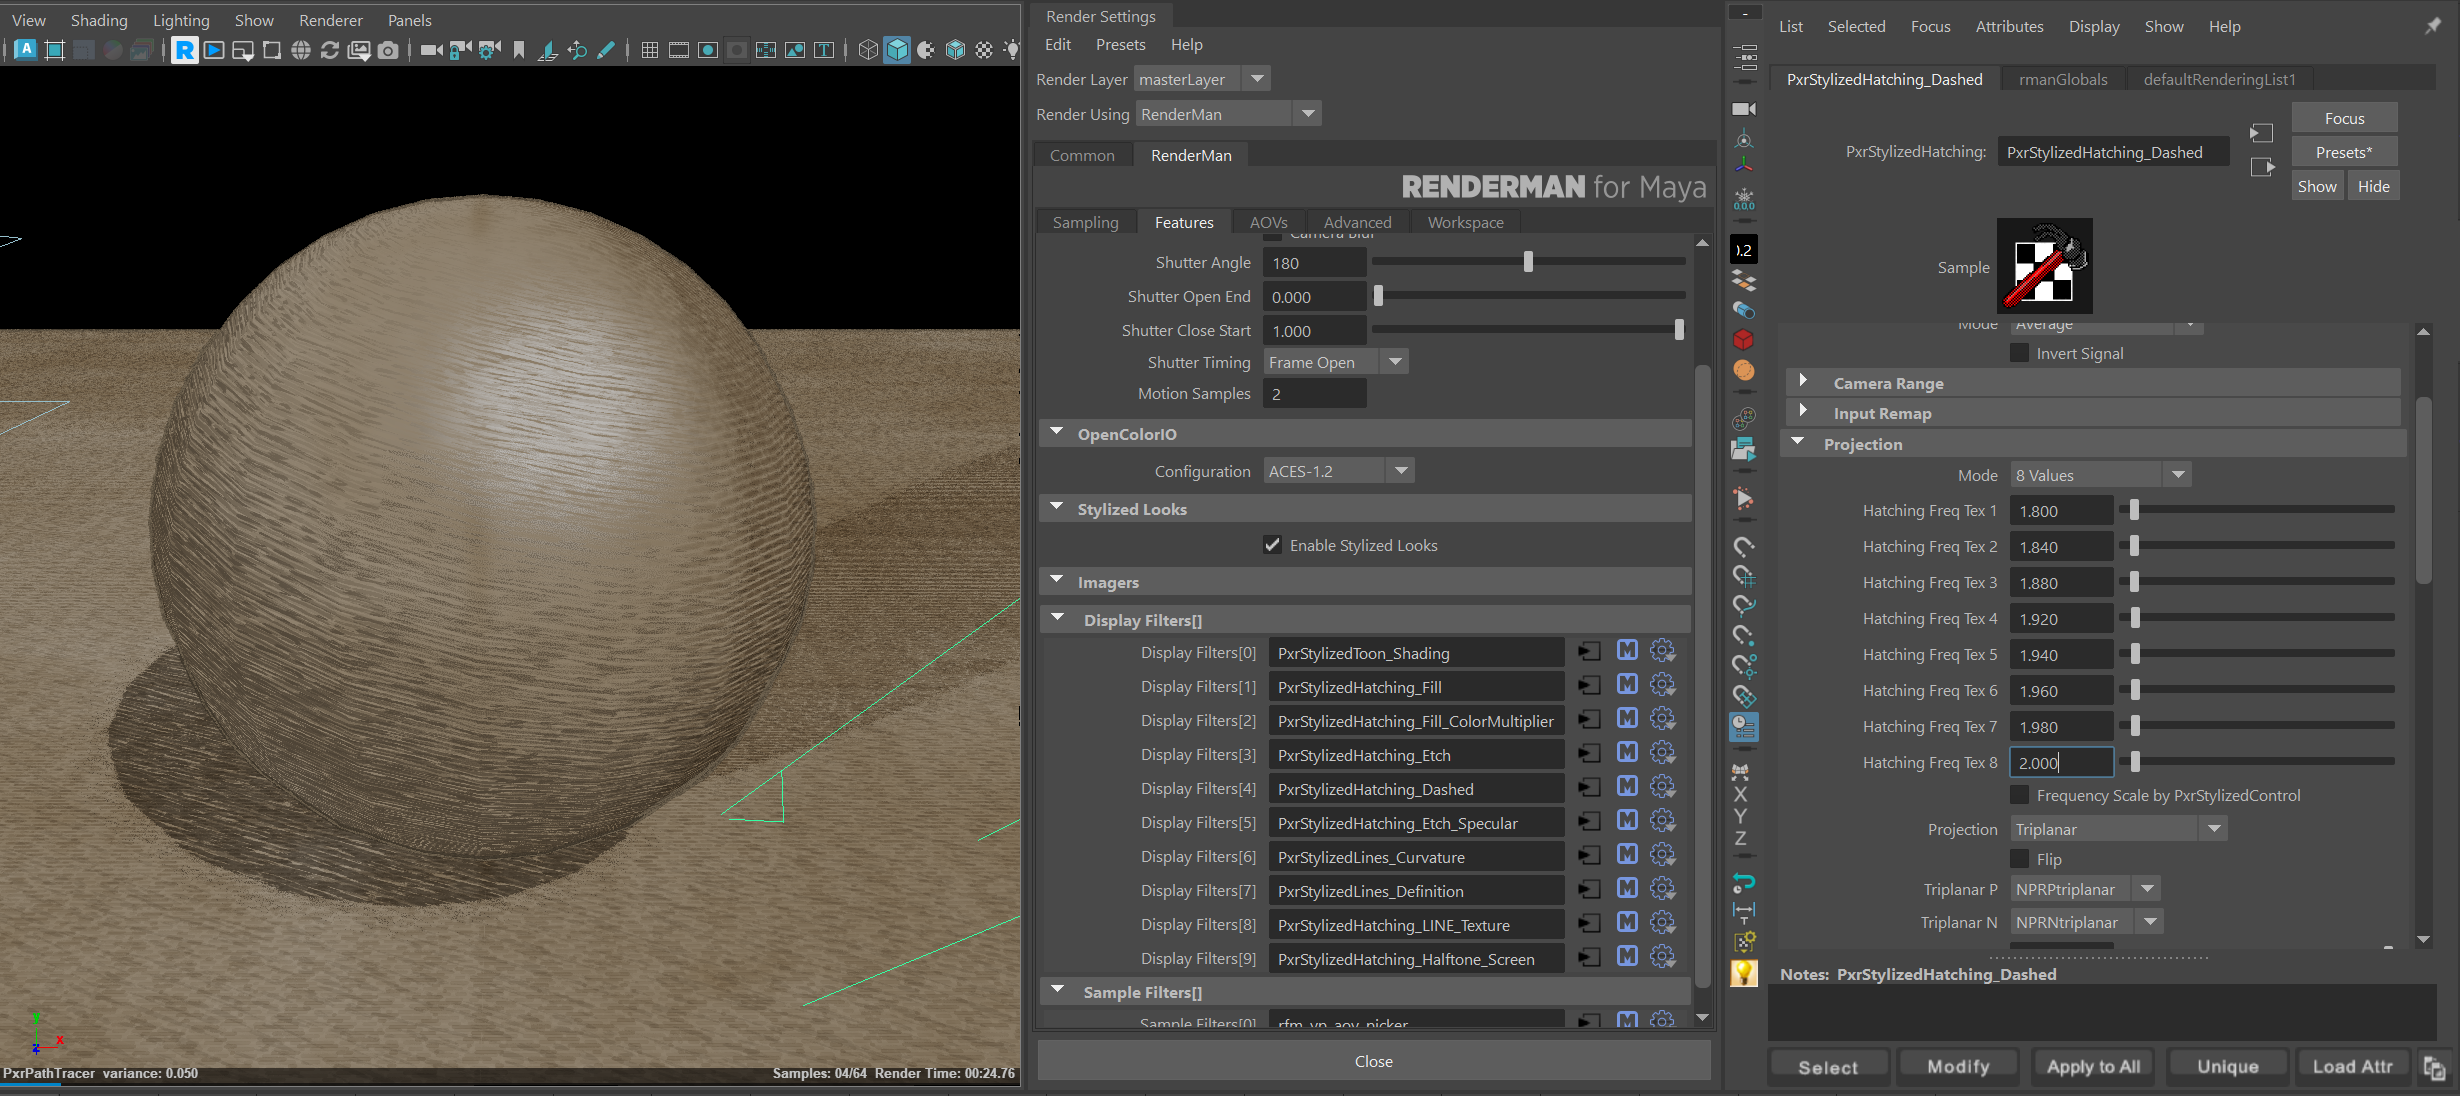
Task: Open settings gear for PxrStylizedToon_Shading filter
Action: tap(1662, 652)
